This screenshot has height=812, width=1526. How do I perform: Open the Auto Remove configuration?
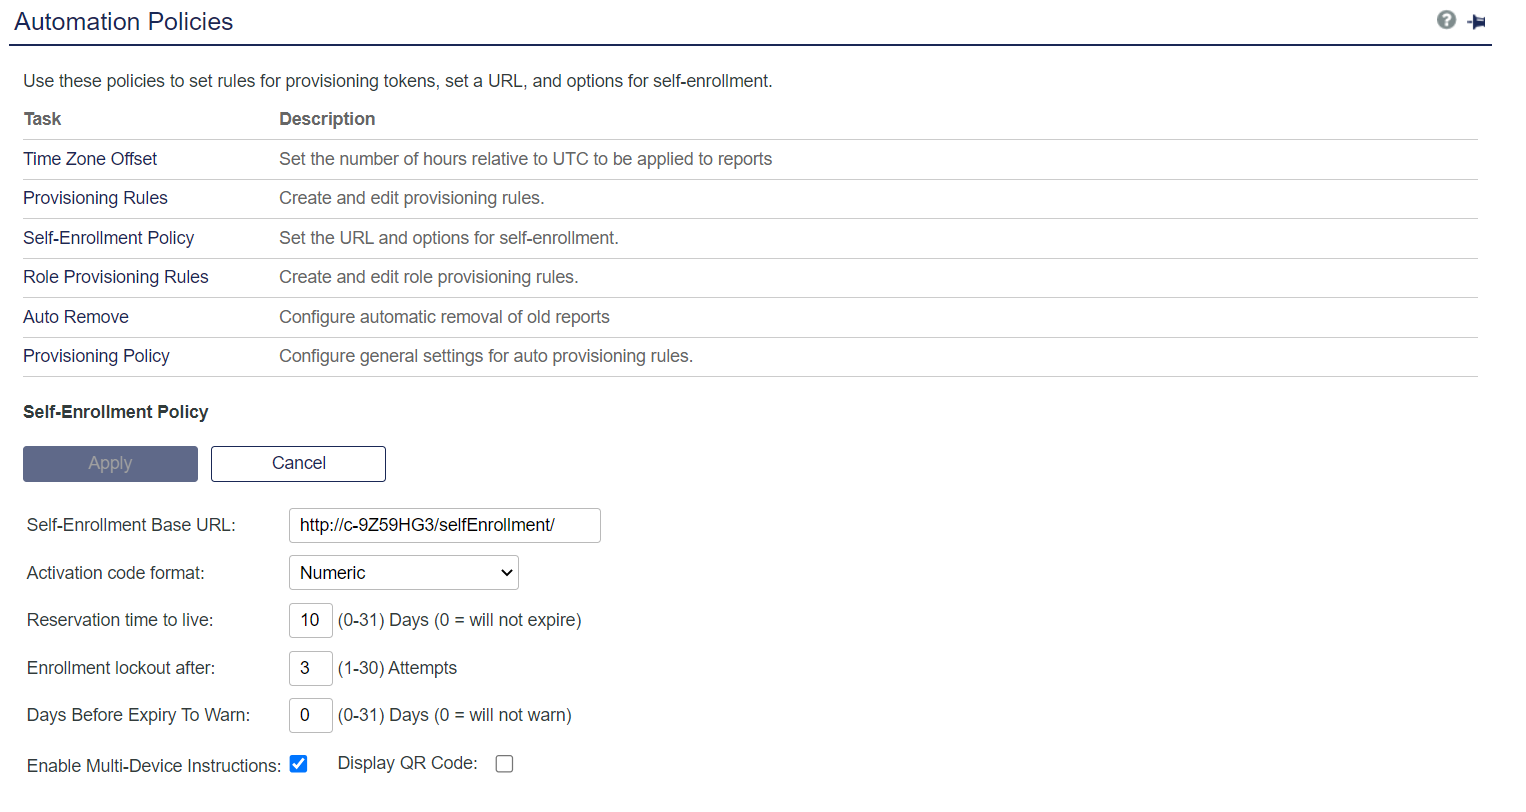tap(75, 317)
